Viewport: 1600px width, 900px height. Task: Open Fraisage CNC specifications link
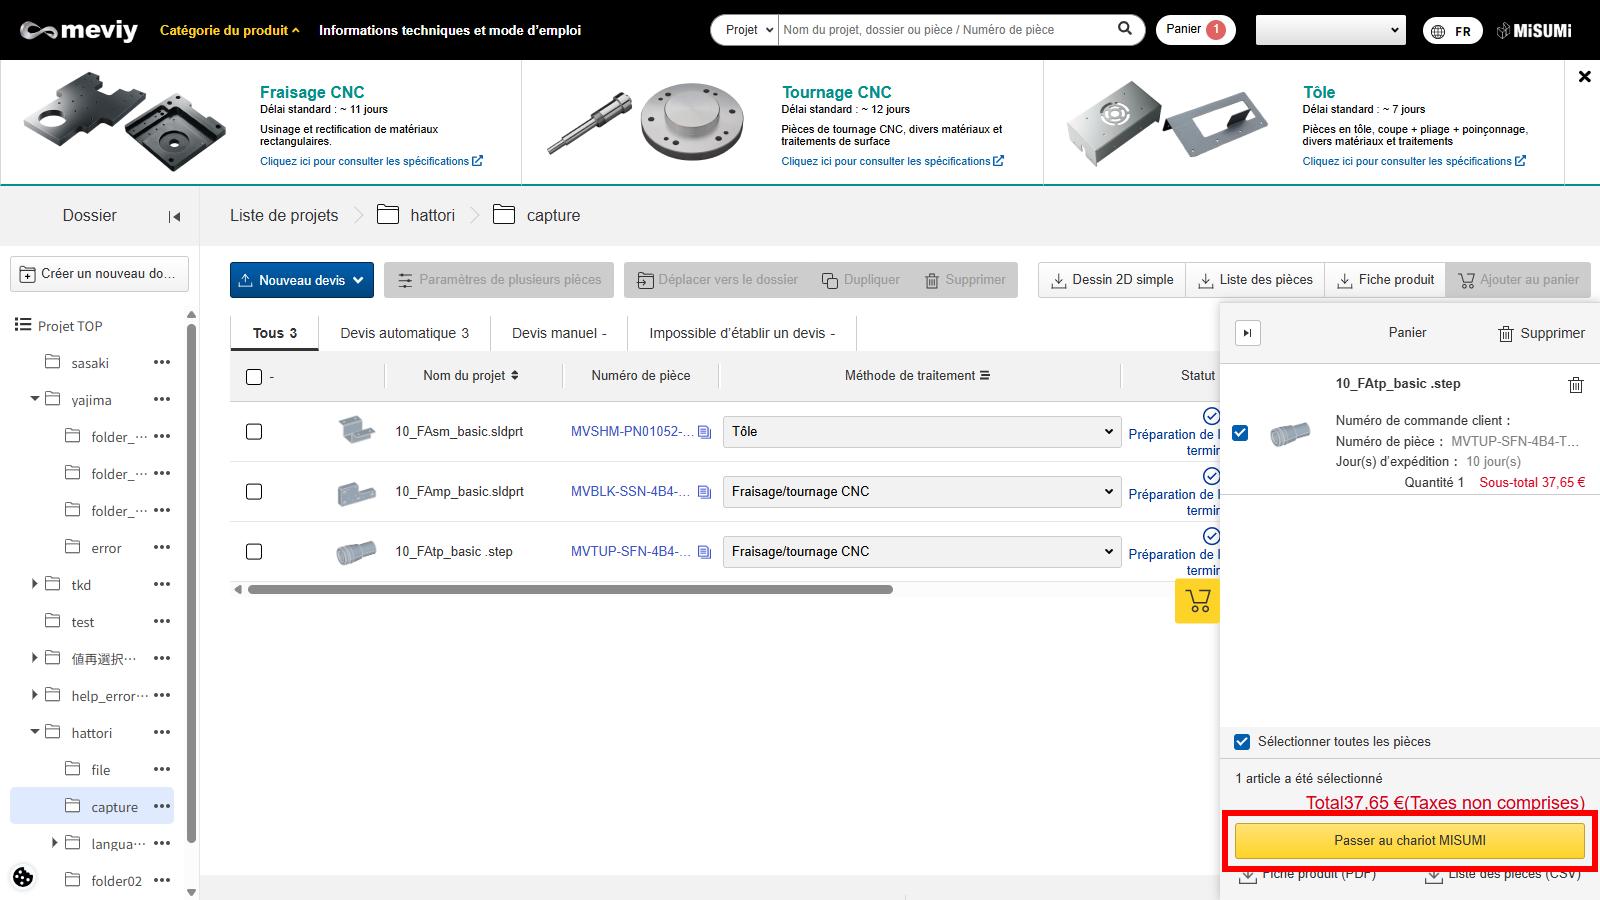click(x=371, y=161)
